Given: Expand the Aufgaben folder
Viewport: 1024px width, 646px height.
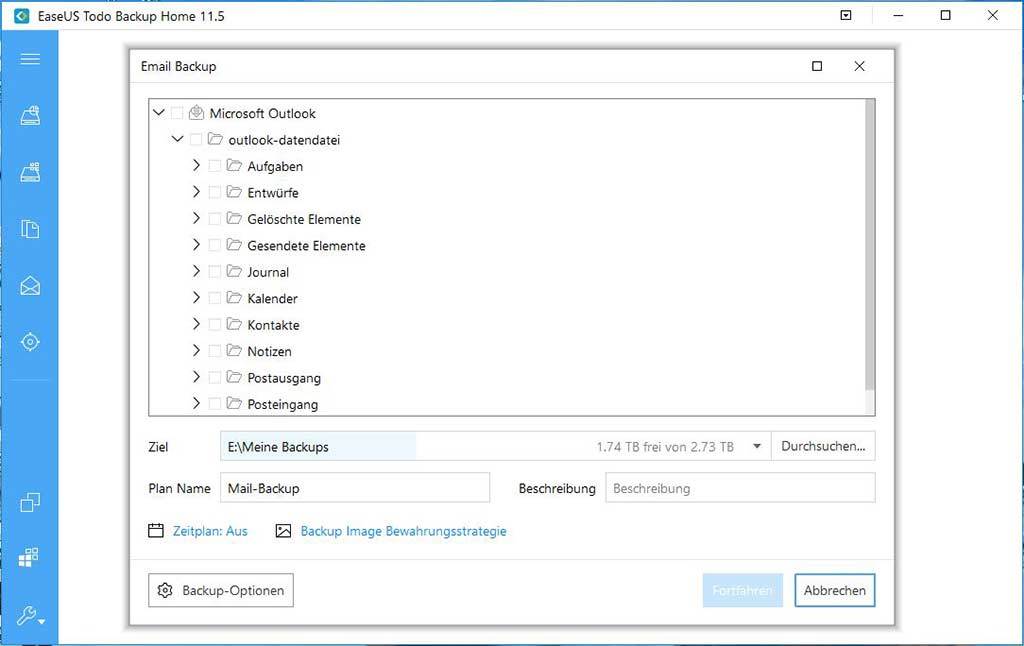Looking at the screenshot, I should click(x=196, y=165).
